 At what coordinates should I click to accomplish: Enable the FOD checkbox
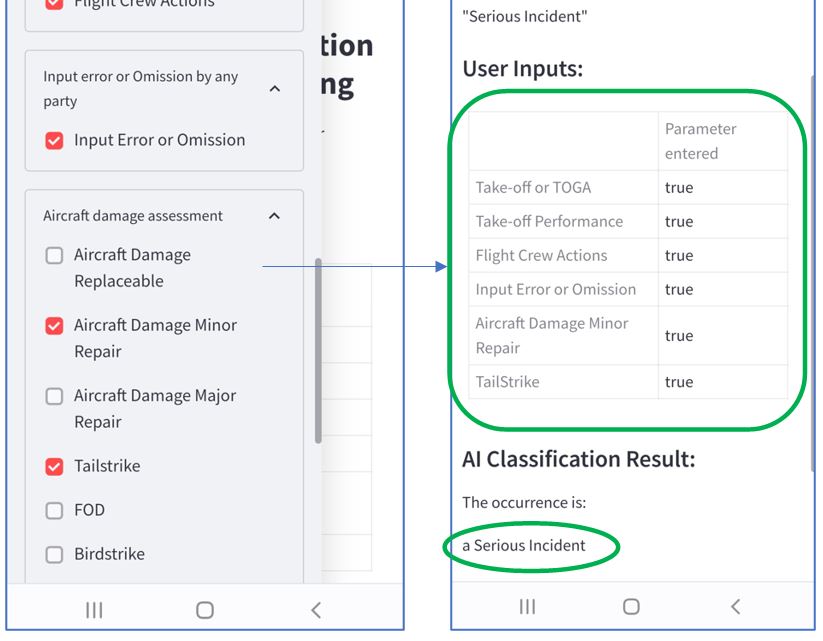click(x=54, y=510)
